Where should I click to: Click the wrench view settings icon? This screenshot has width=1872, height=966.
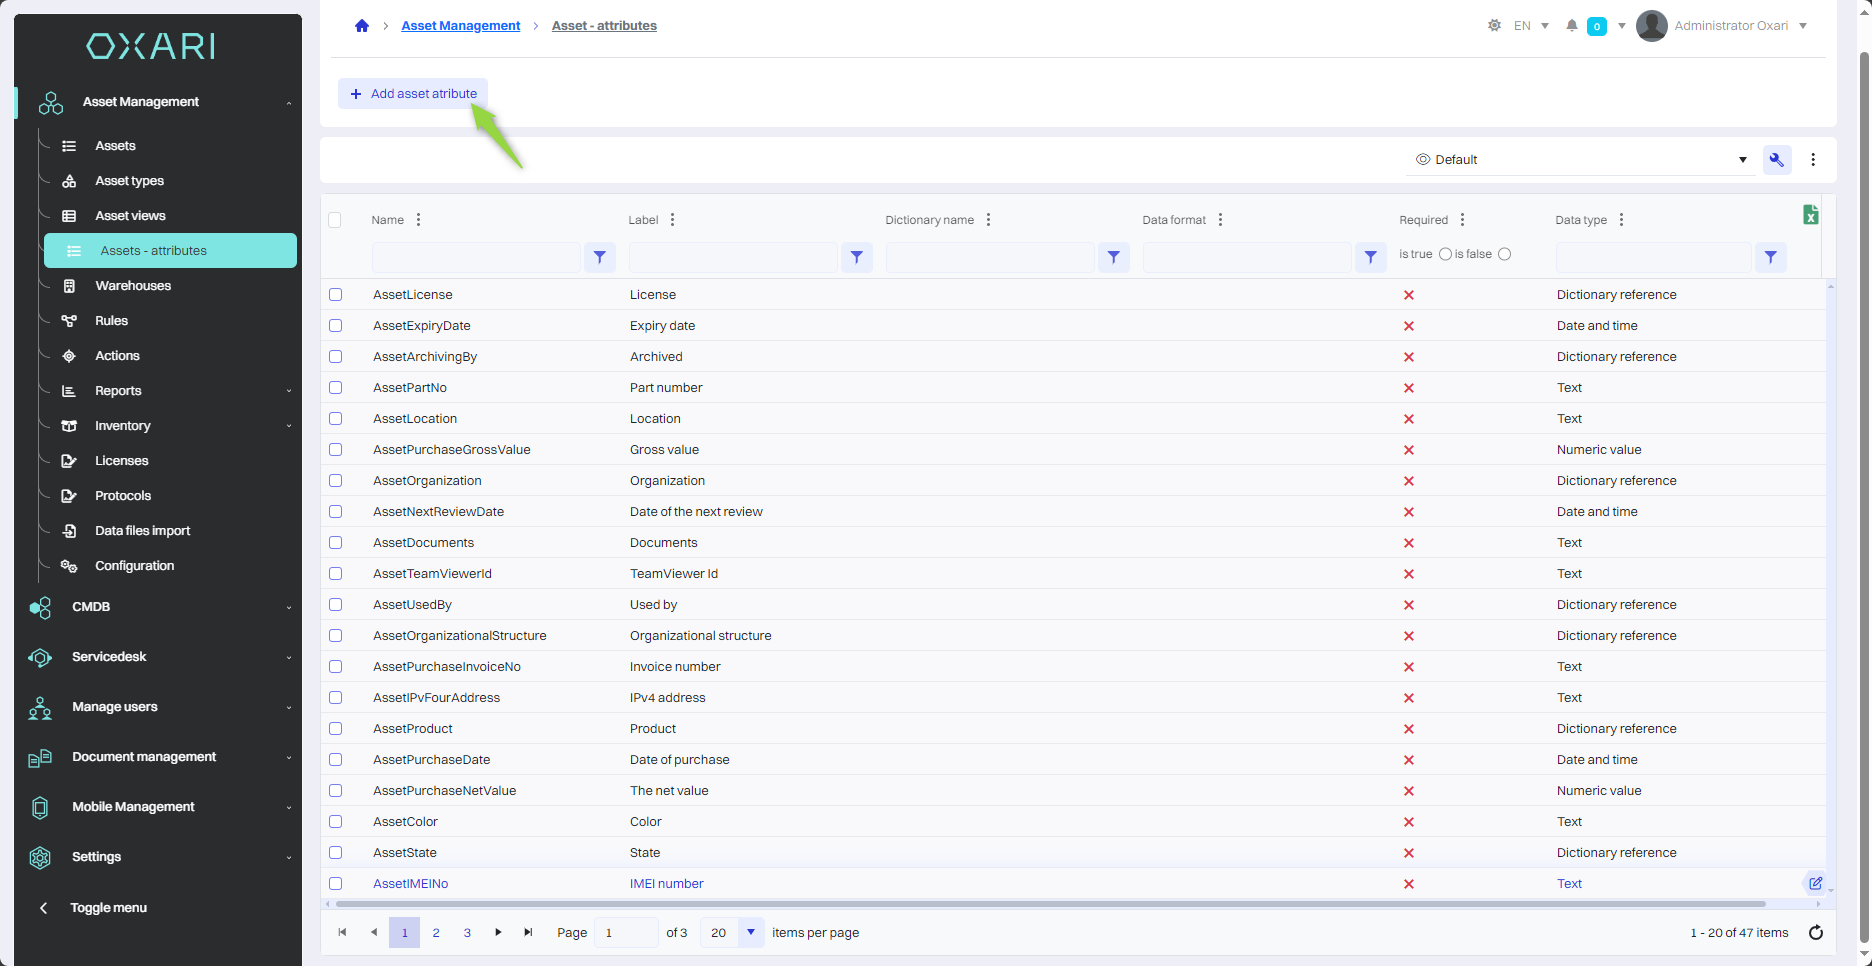click(1777, 160)
